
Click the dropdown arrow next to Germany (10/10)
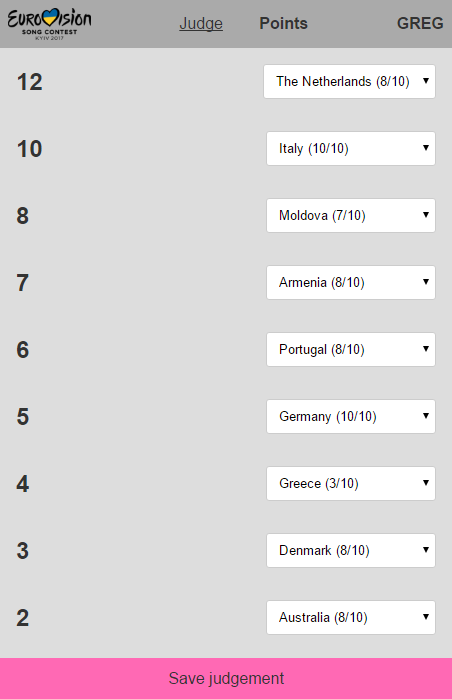426,415
